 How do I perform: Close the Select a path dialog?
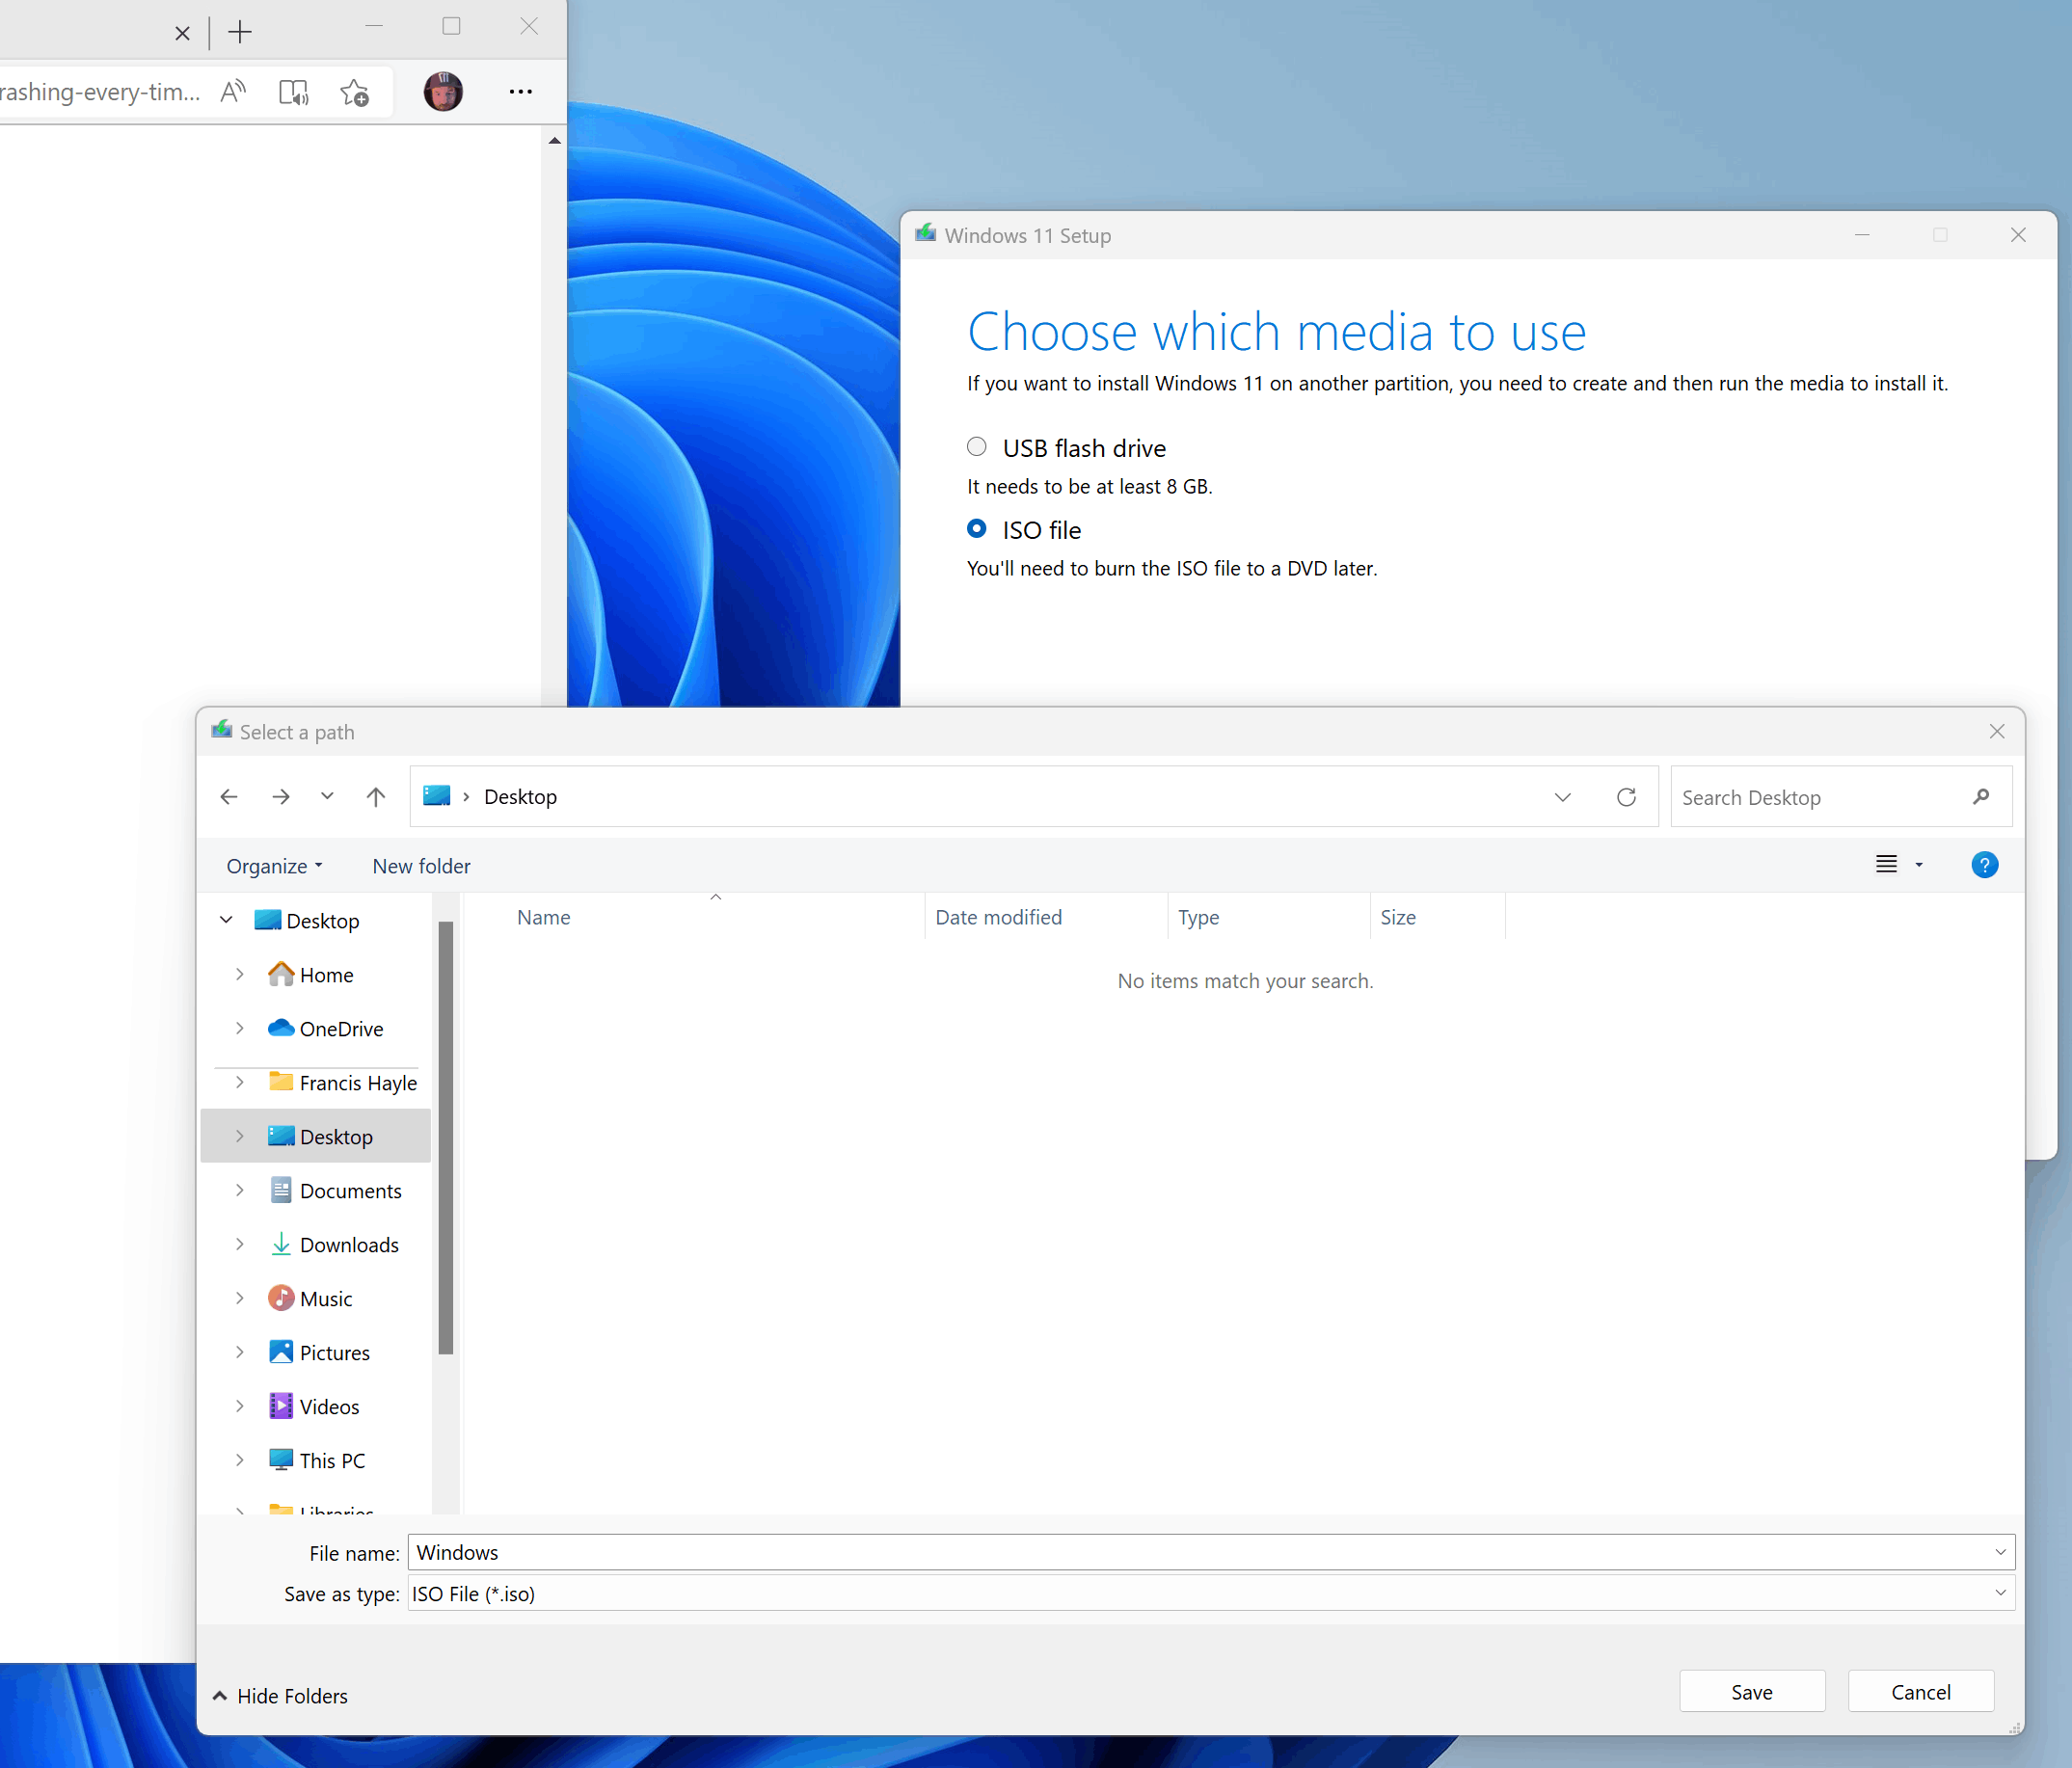tap(1997, 731)
